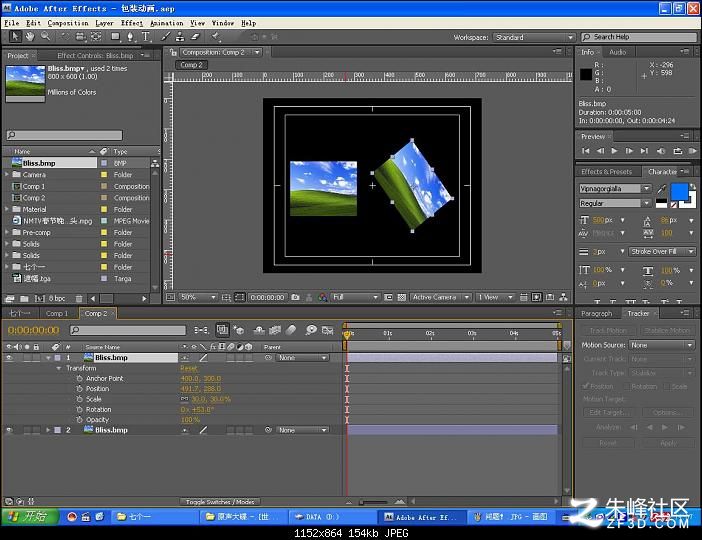
Task: Play the preview
Action: click(x=614, y=151)
